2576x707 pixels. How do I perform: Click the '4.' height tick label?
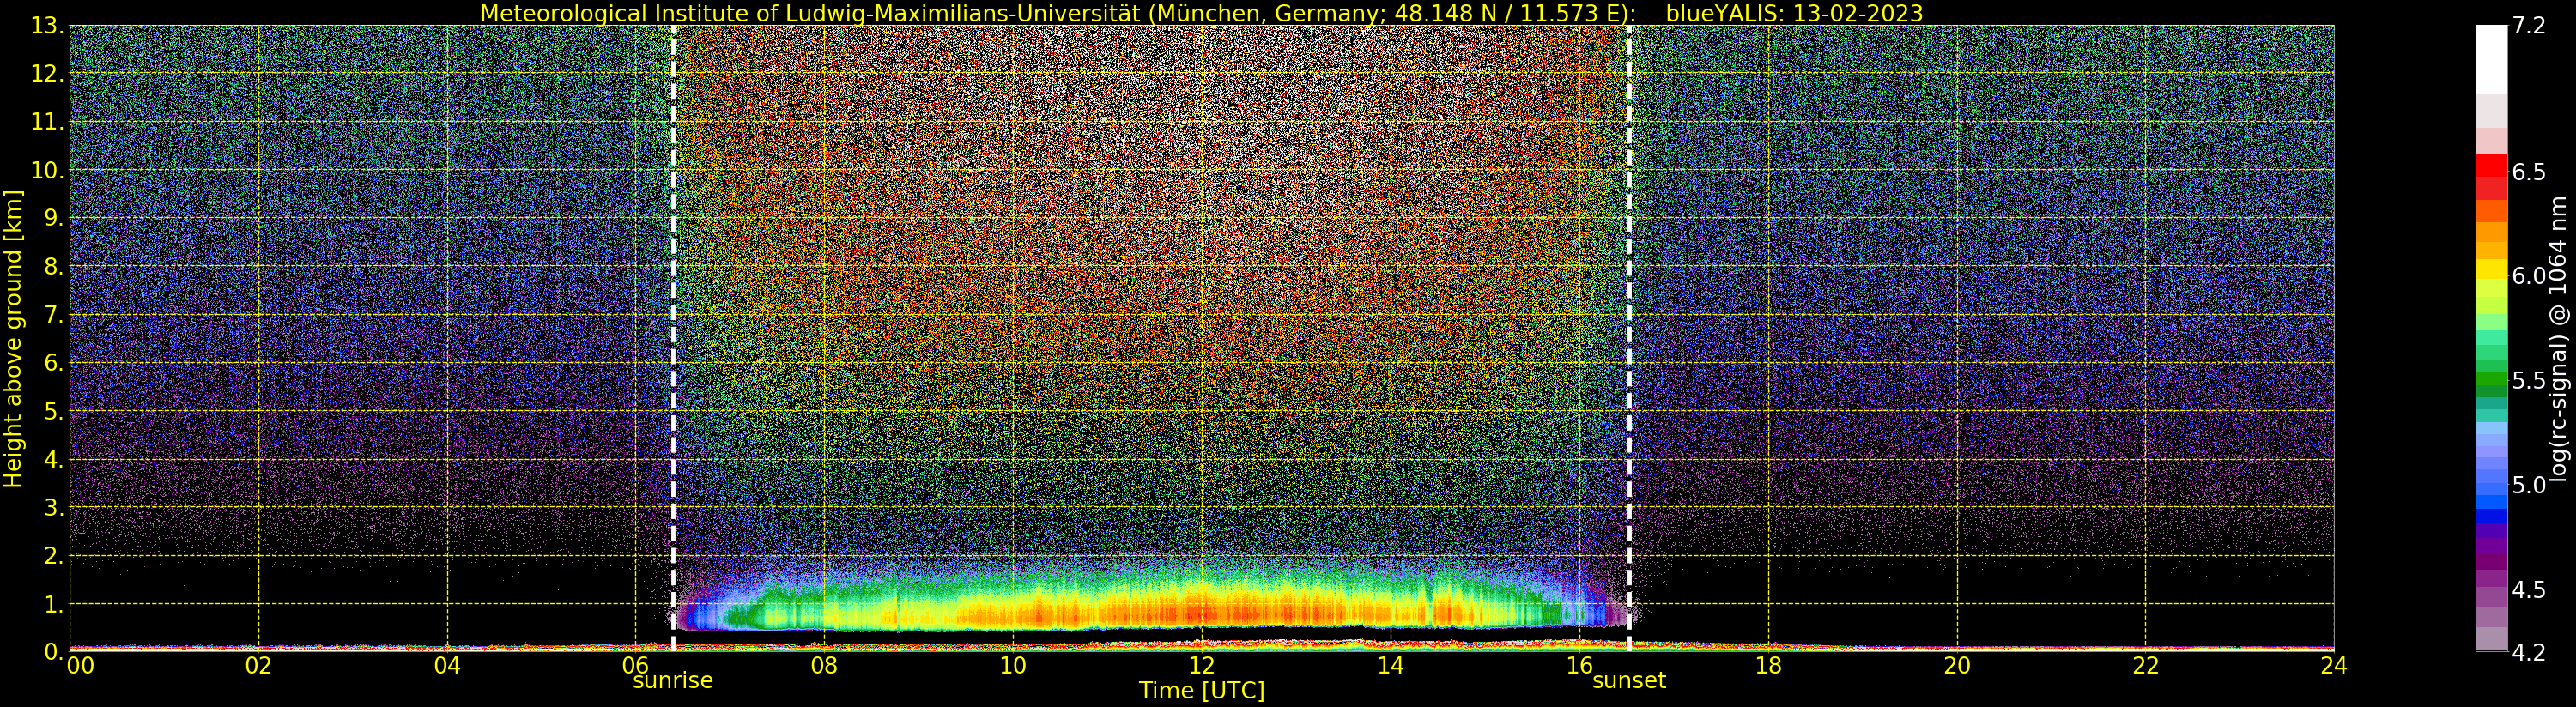click(x=54, y=460)
